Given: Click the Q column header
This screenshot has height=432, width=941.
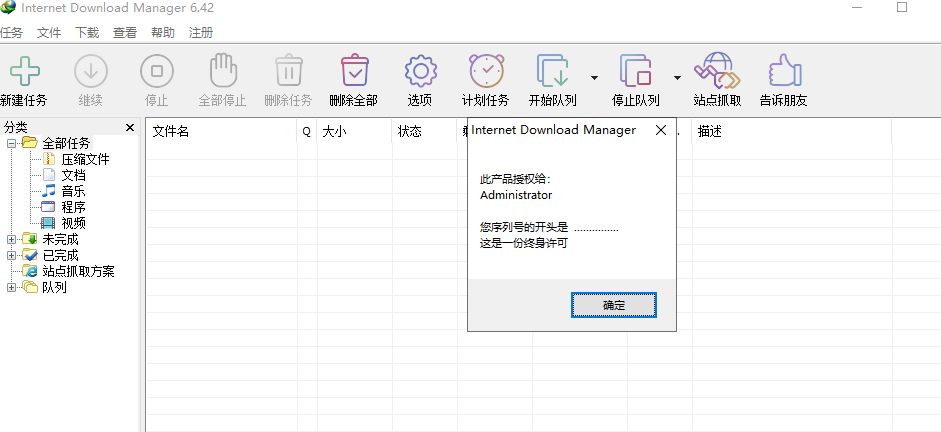Looking at the screenshot, I should 307,131.
